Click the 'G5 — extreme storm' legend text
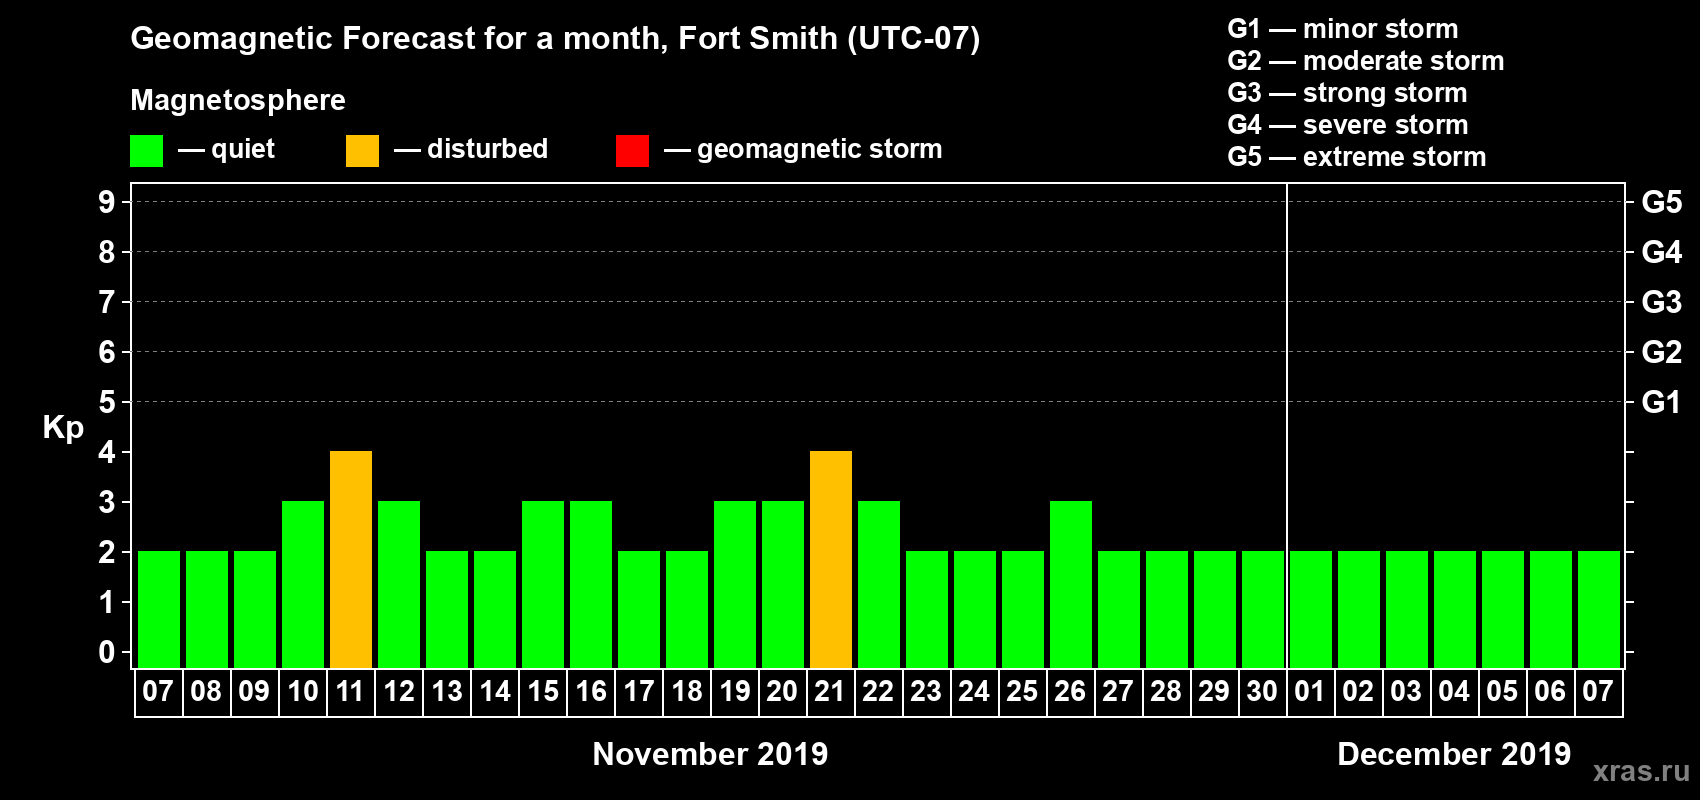Image resolution: width=1700 pixels, height=800 pixels. tap(1357, 157)
